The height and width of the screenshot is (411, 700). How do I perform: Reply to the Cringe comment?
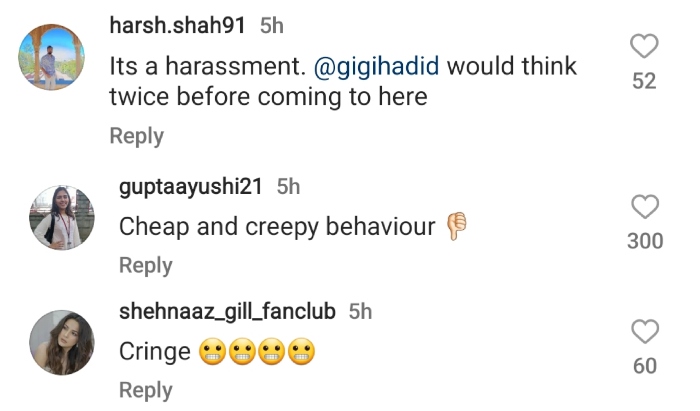146,390
